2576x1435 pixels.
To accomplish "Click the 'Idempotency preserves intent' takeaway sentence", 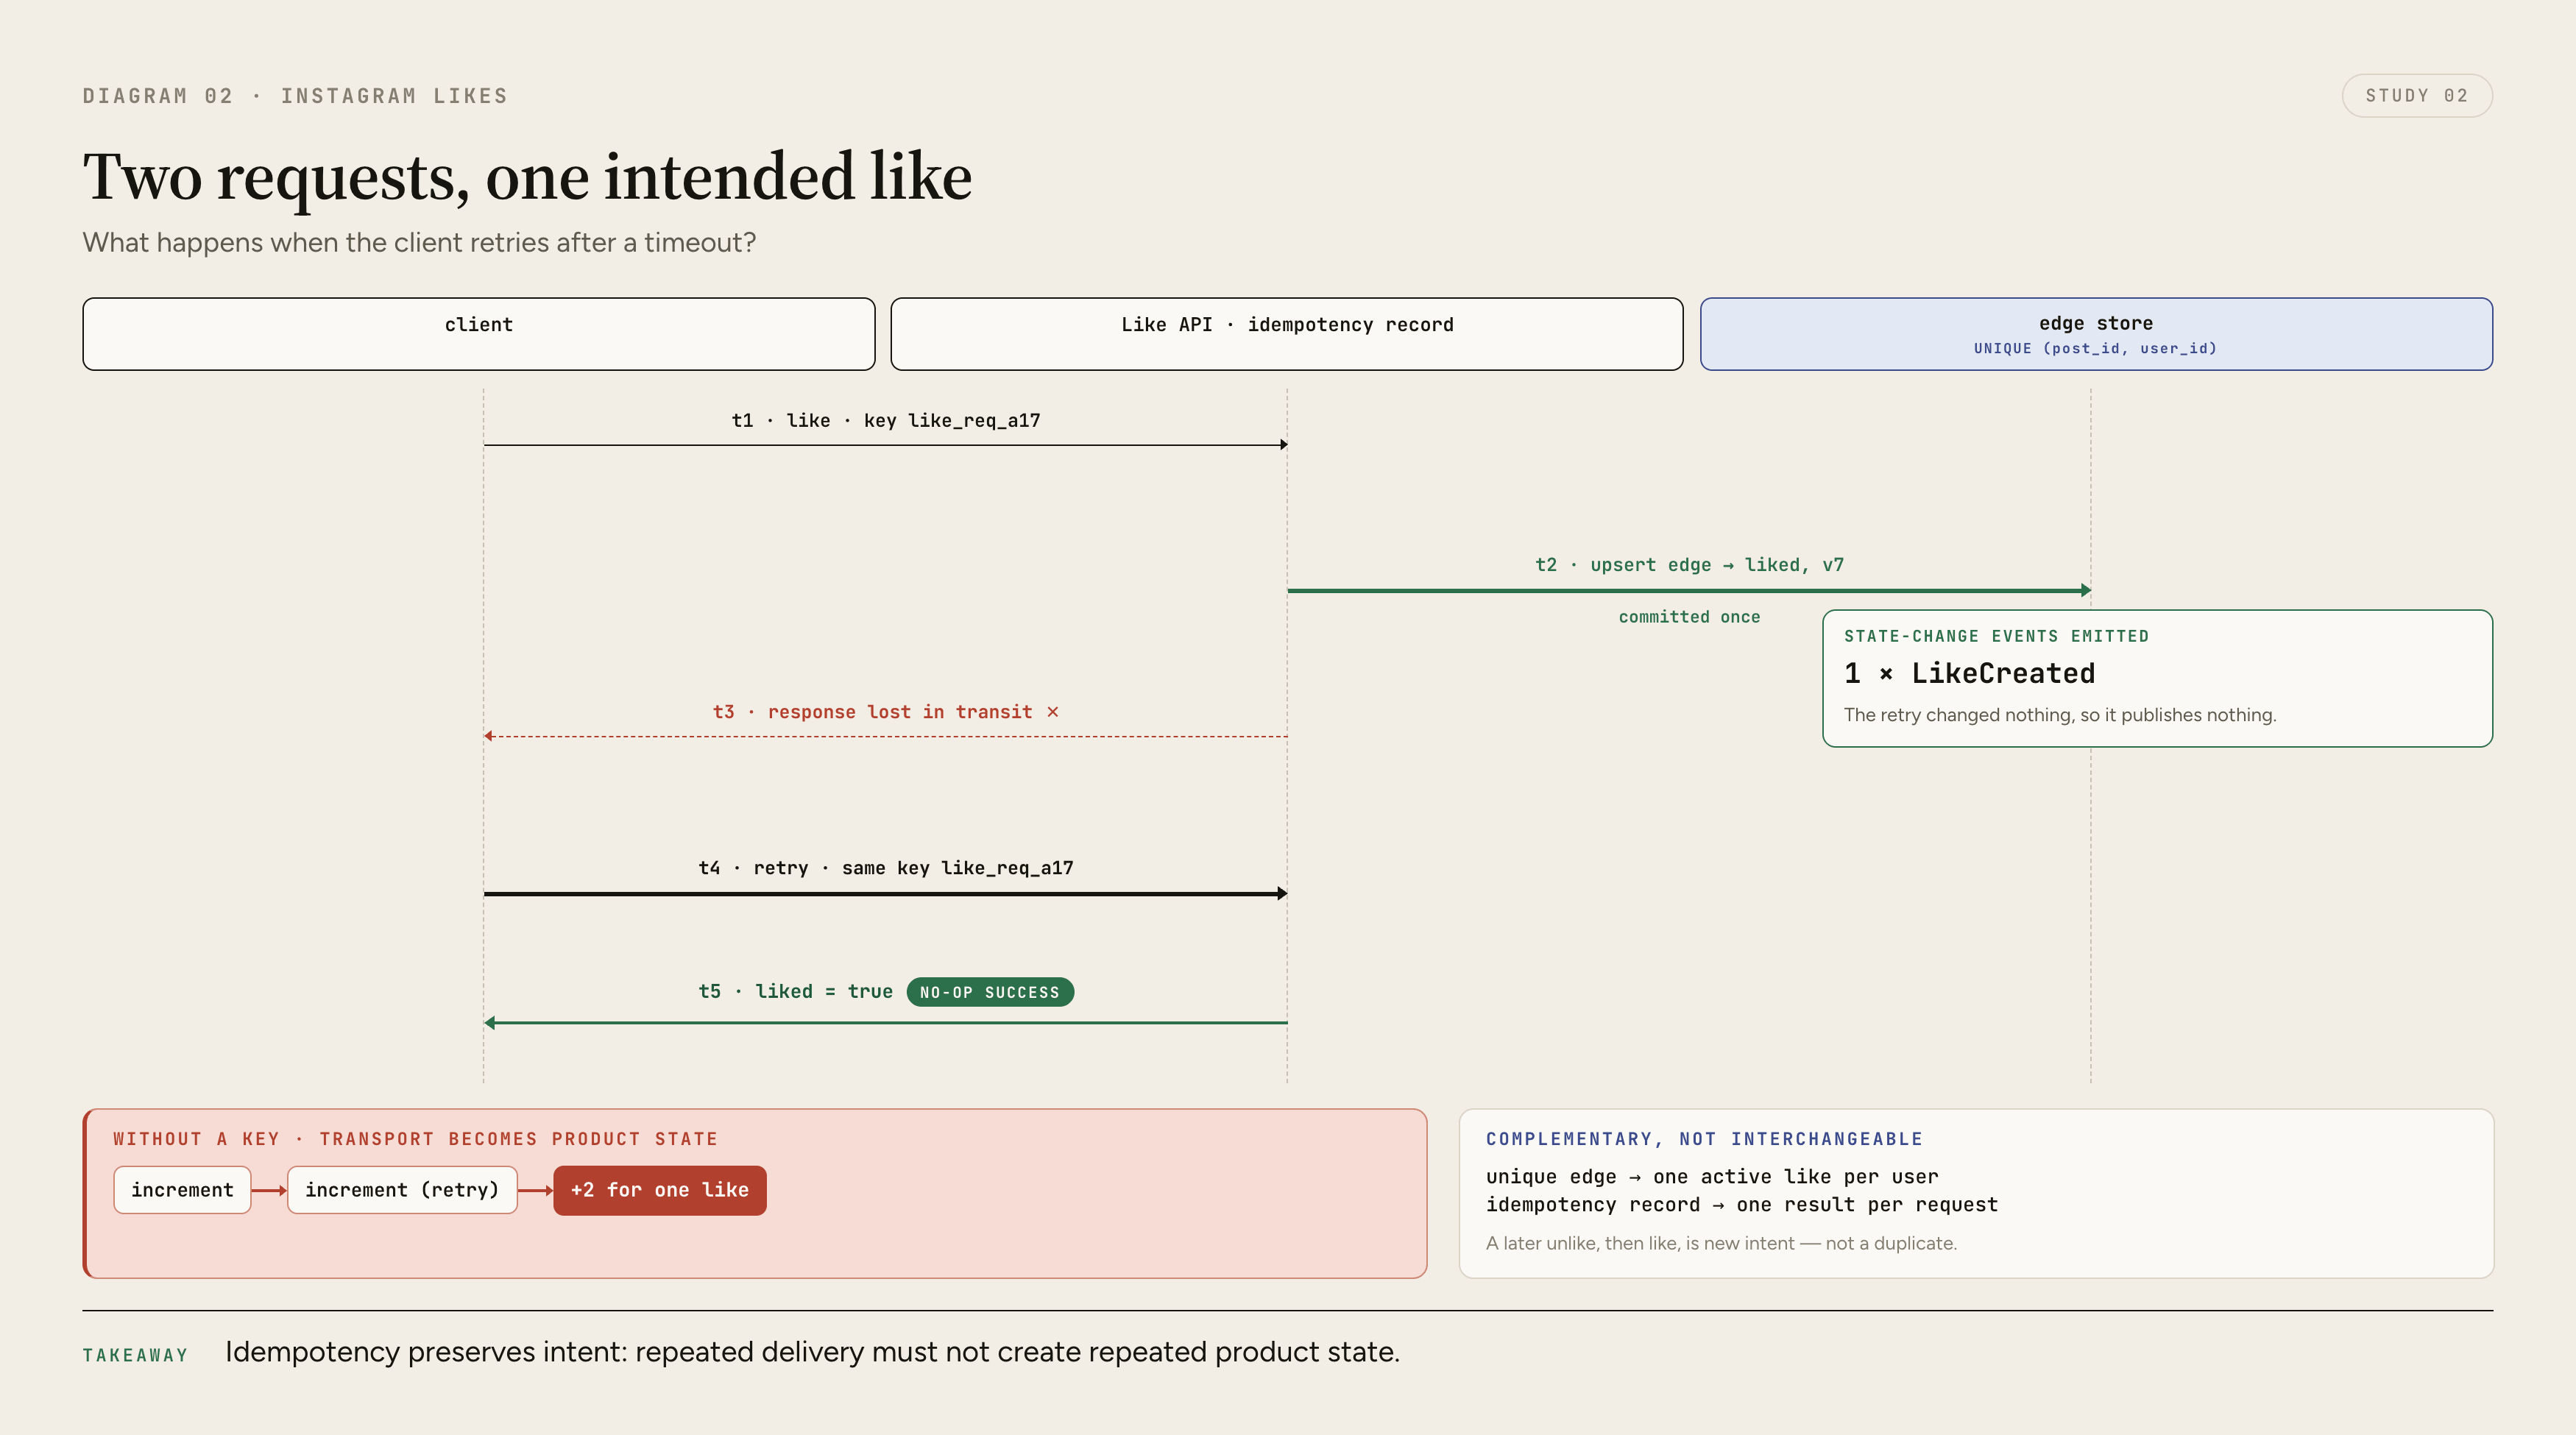I will tap(812, 1352).
